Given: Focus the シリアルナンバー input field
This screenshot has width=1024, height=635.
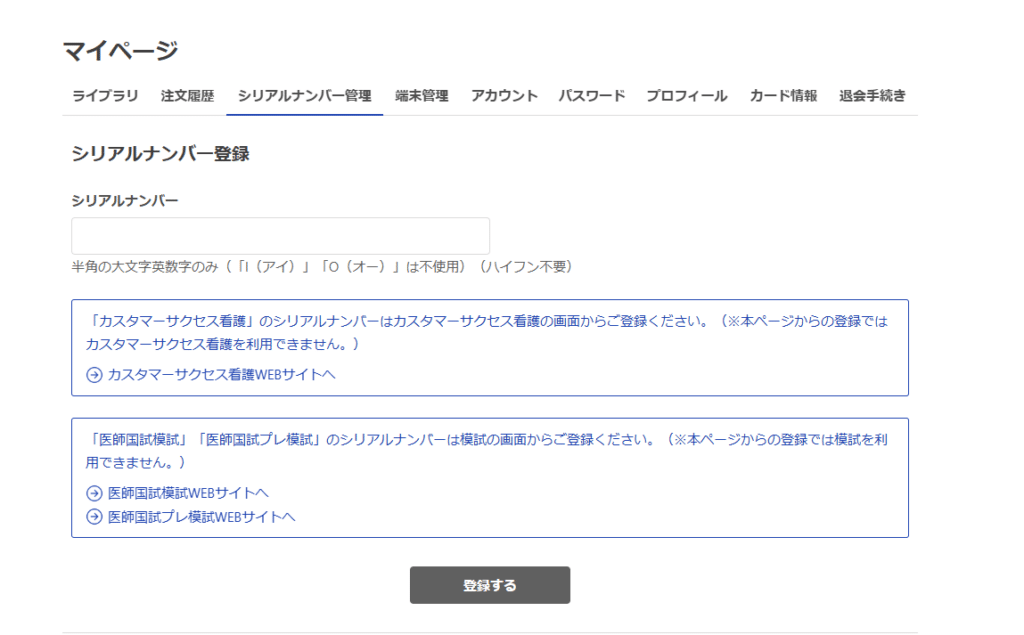Looking at the screenshot, I should [280, 236].
